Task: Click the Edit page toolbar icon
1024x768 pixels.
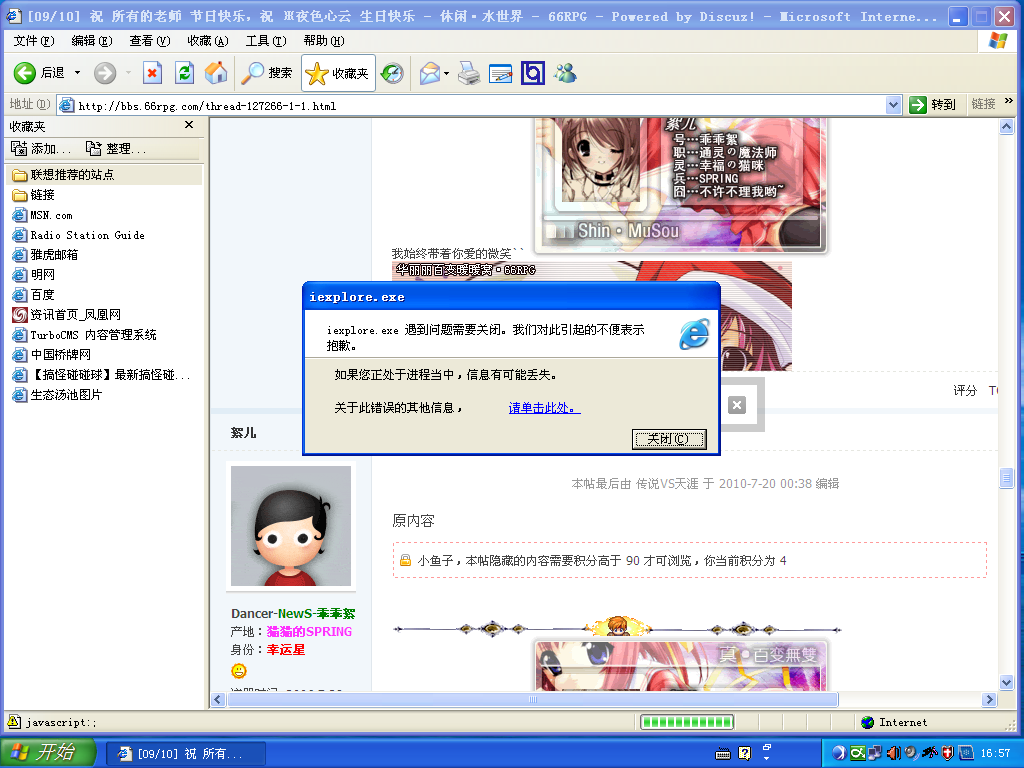Action: pyautogui.click(x=501, y=73)
